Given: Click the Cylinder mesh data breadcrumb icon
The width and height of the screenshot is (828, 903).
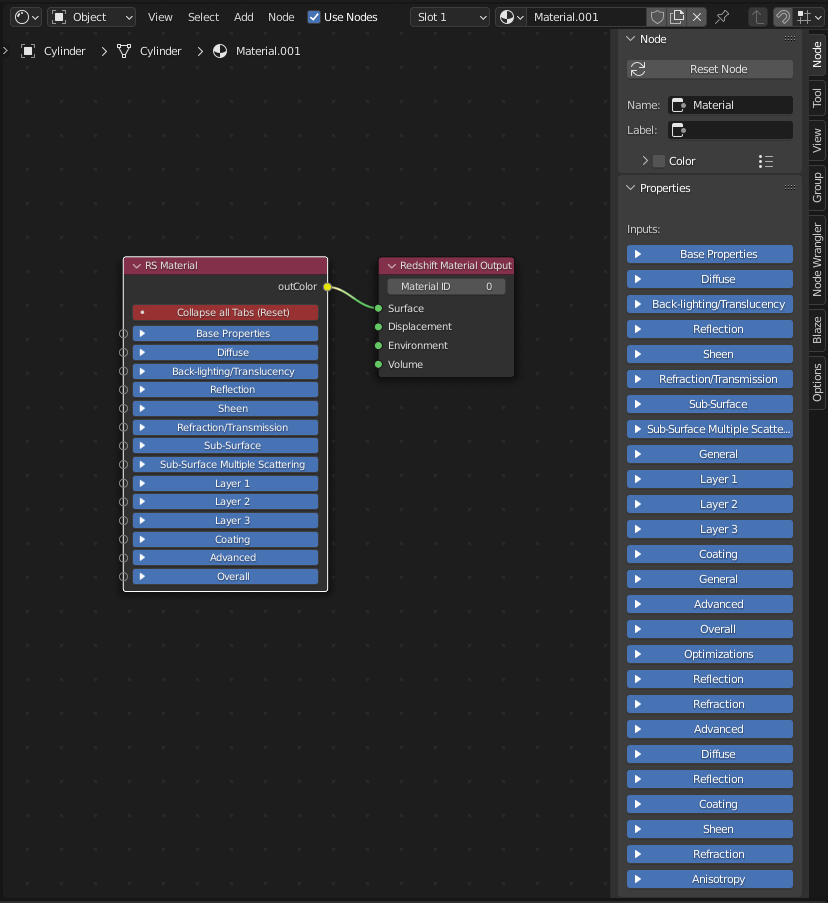Looking at the screenshot, I should click(124, 51).
